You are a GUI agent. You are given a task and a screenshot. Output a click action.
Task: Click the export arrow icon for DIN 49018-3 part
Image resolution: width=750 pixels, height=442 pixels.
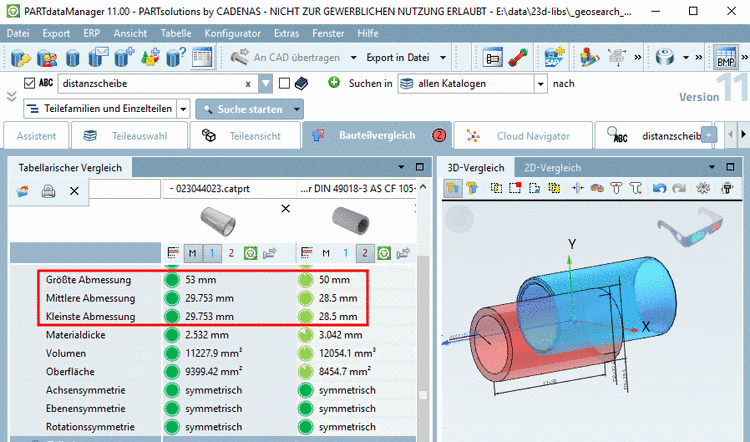tap(404, 253)
